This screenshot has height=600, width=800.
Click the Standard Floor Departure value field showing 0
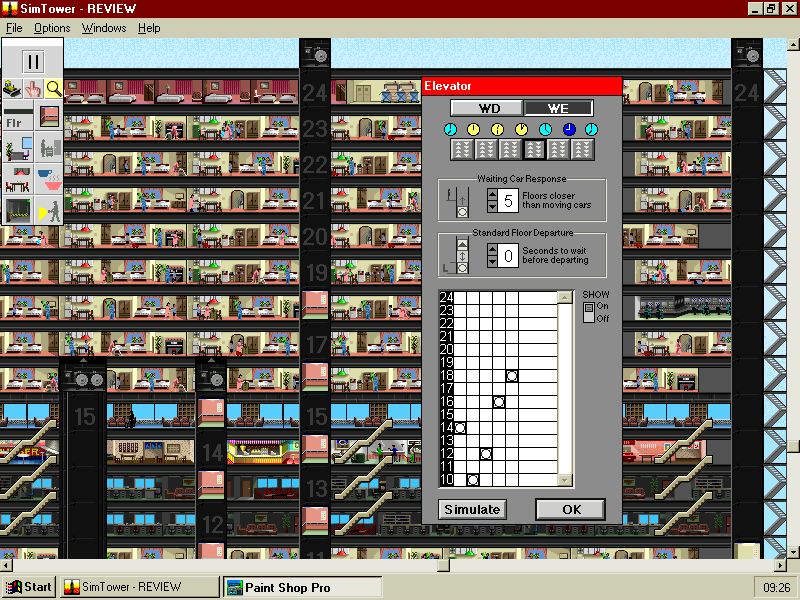508,256
